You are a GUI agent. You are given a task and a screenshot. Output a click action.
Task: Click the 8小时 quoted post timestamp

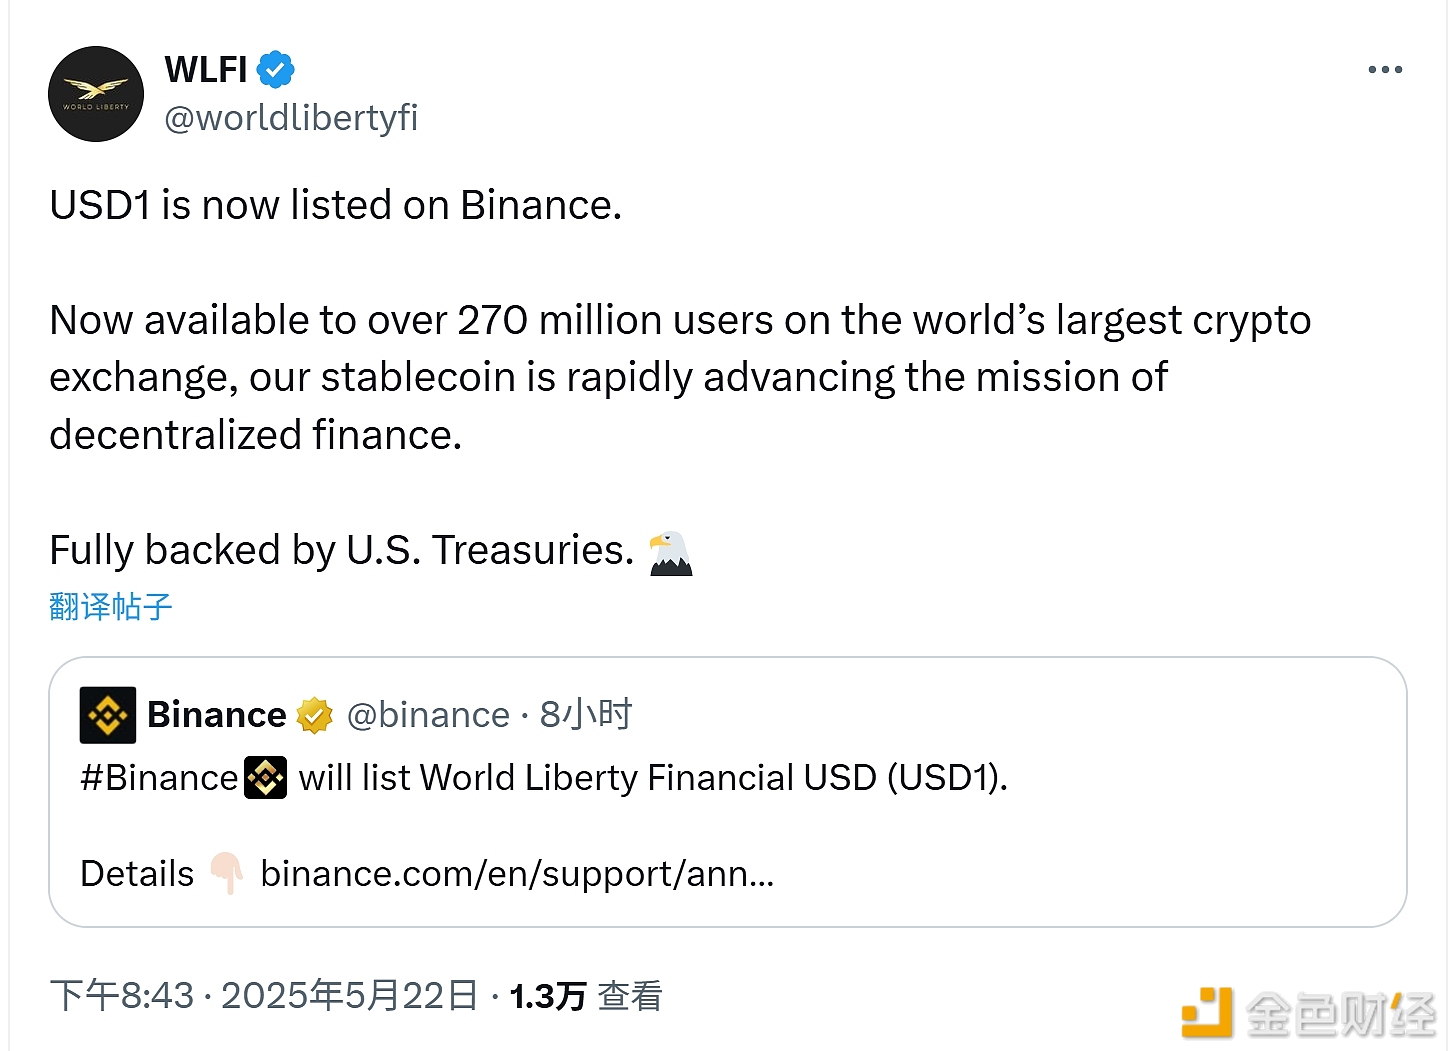(x=586, y=715)
